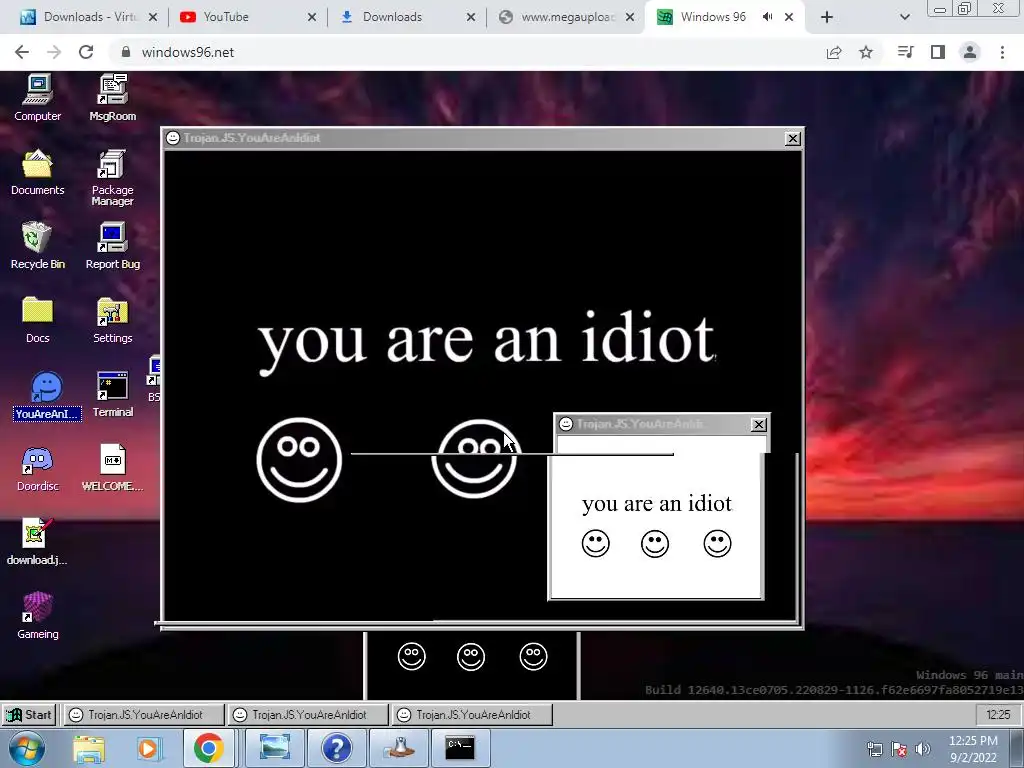Open the Windows 7 Start orb
Screen dimensions: 1024x768
pos(26,748)
